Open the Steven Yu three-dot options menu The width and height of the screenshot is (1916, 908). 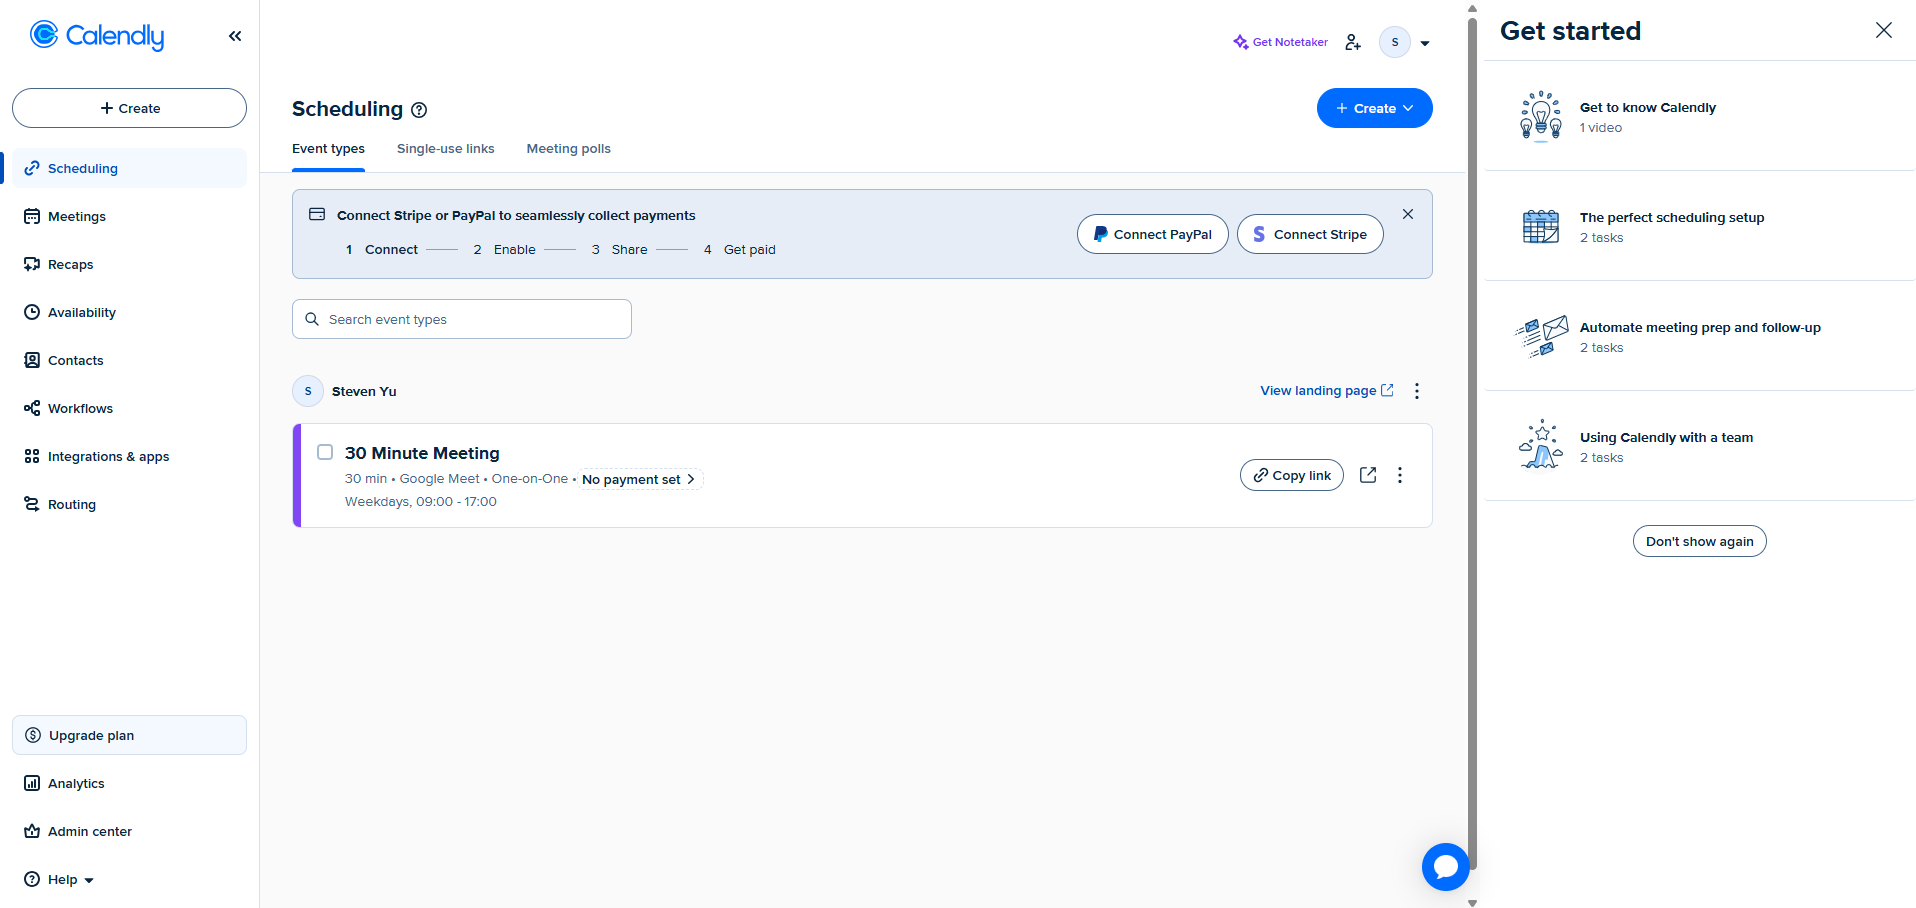(1417, 391)
